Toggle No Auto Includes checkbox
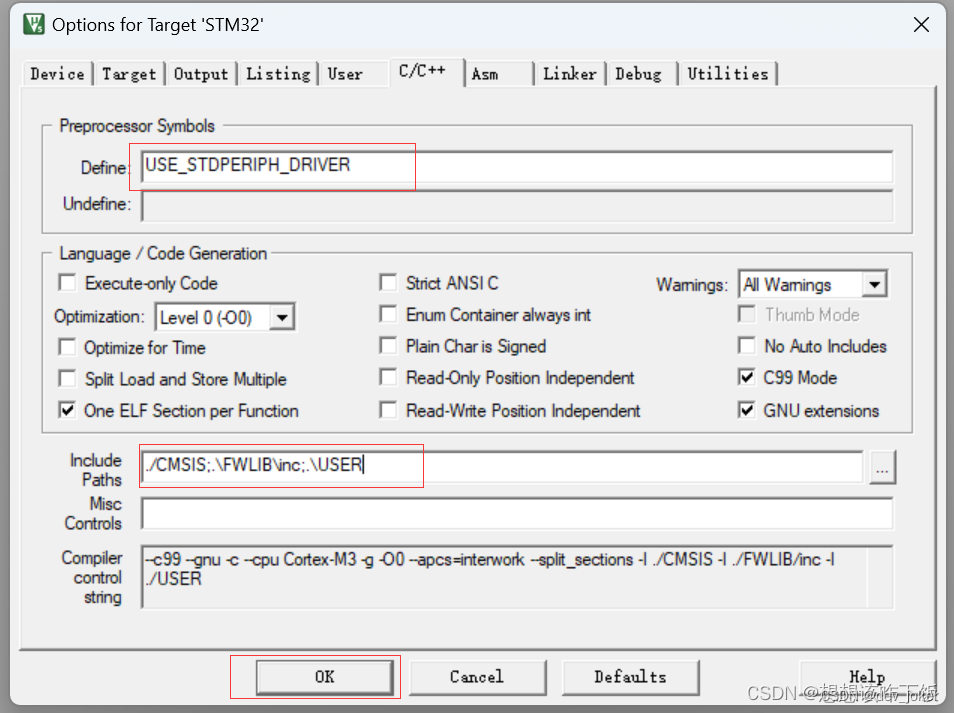The image size is (954, 713). 747,346
